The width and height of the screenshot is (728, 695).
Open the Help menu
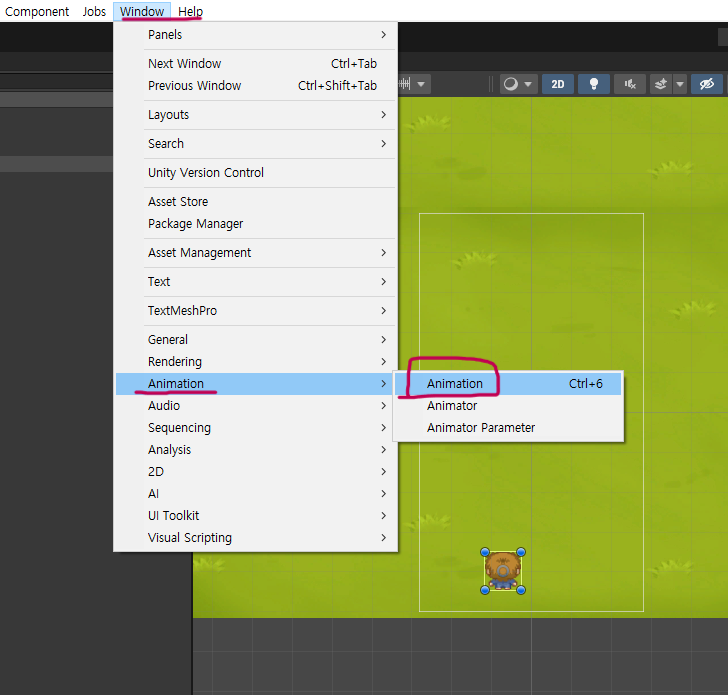tap(190, 12)
